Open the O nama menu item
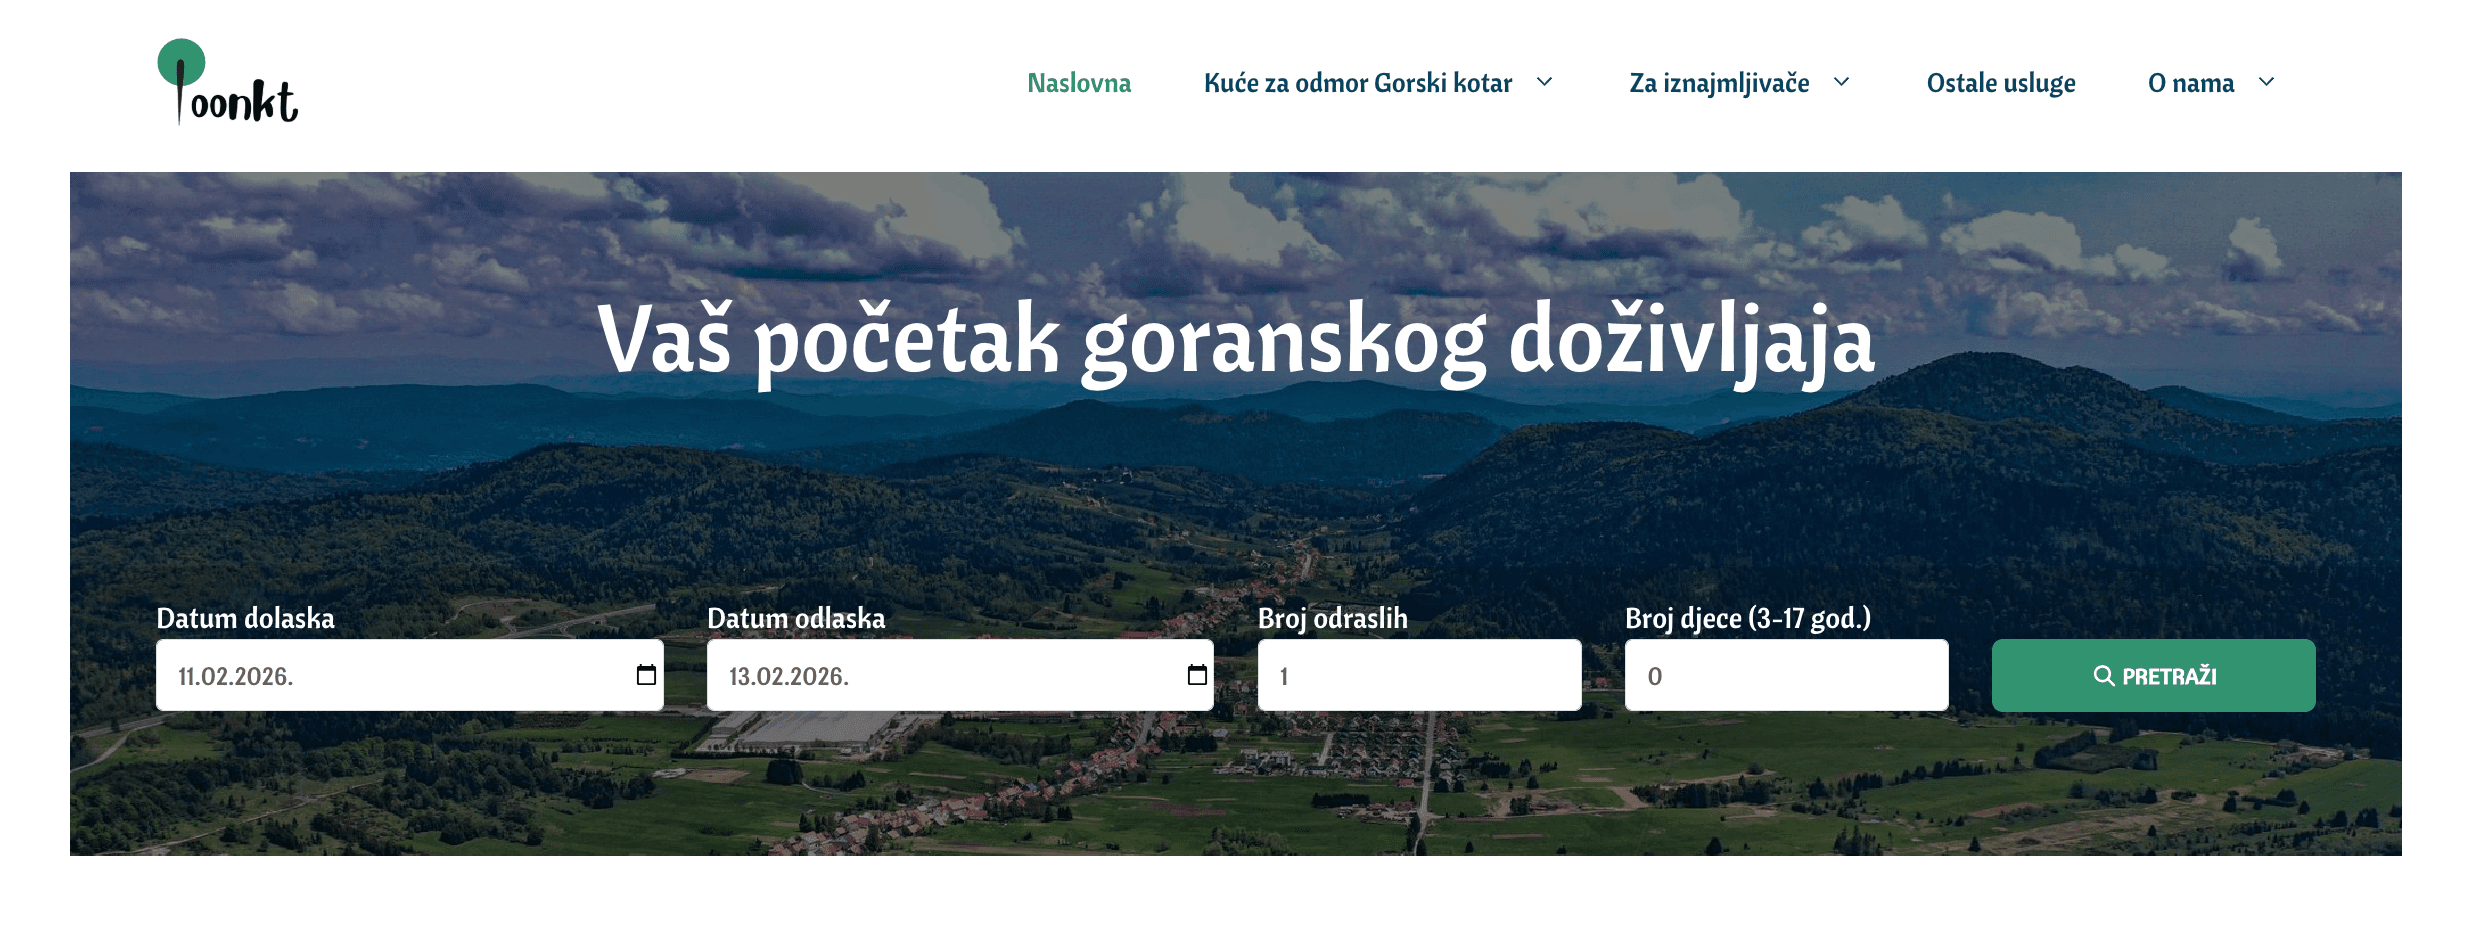Image resolution: width=2480 pixels, height=934 pixels. [x=2190, y=83]
